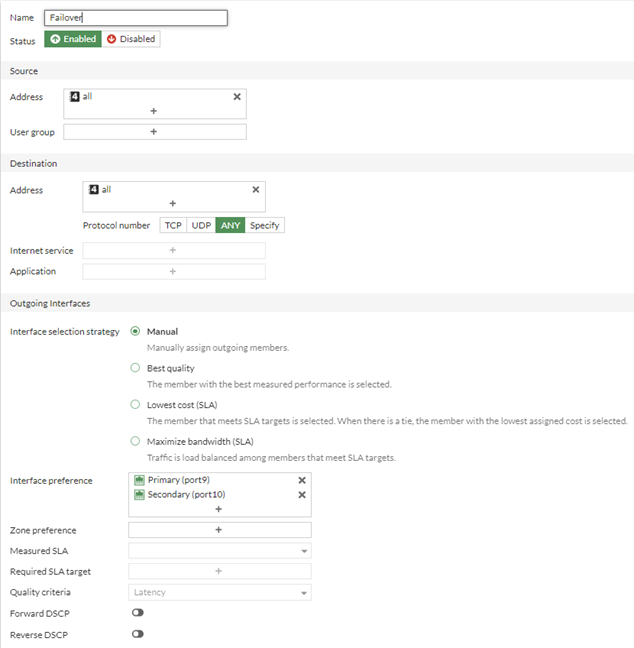The image size is (634, 648).
Task: Enable Forward DSCP toggle
Action: [x=137, y=613]
